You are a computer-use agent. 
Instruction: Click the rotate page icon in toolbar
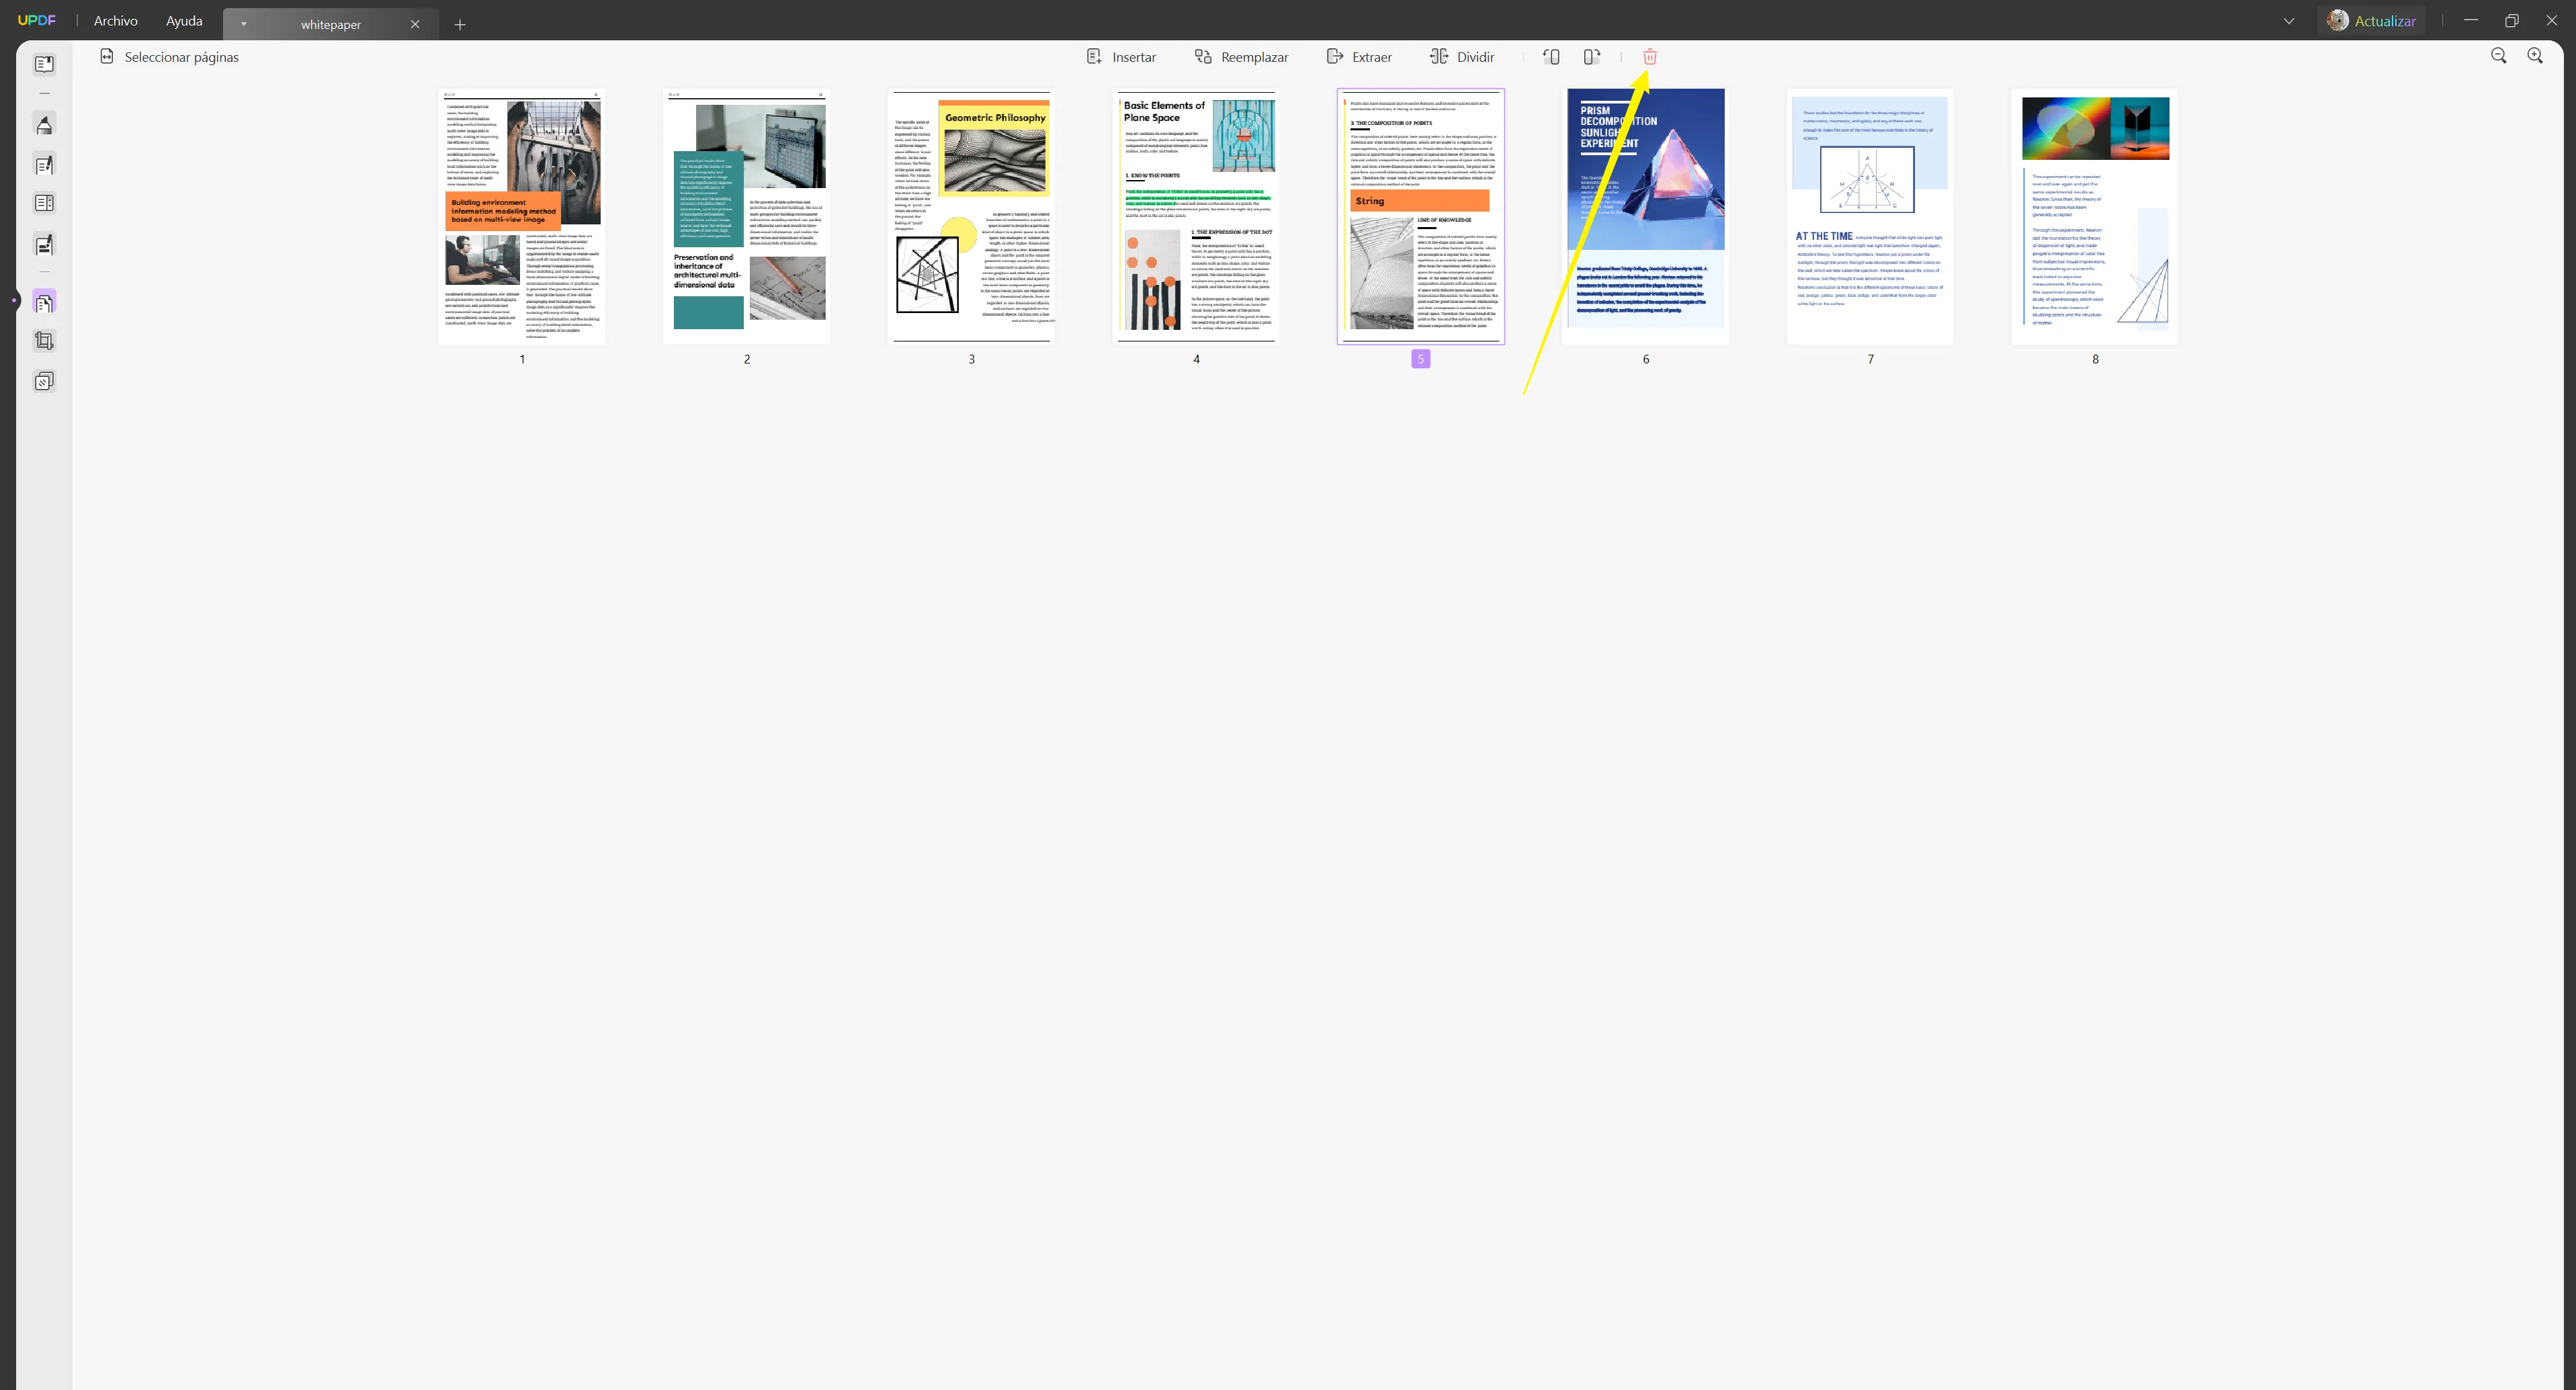coord(1549,56)
